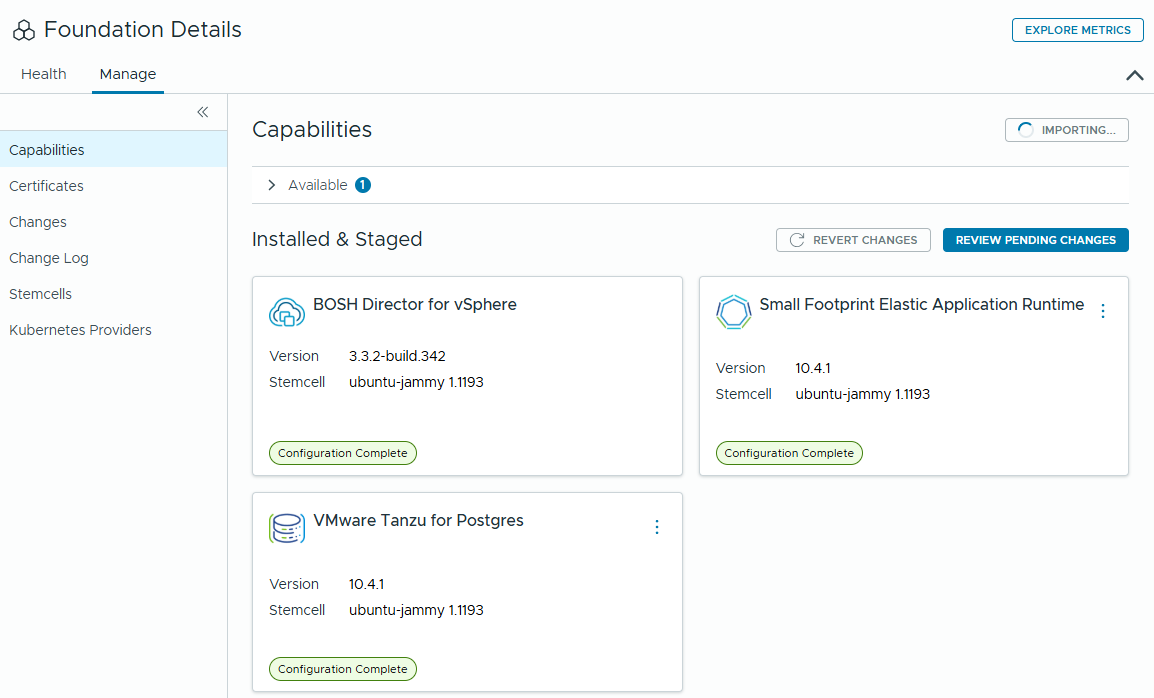Image resolution: width=1154 pixels, height=698 pixels.
Task: Click the Foundation Details hexagon icon
Action: pyautogui.click(x=24, y=30)
